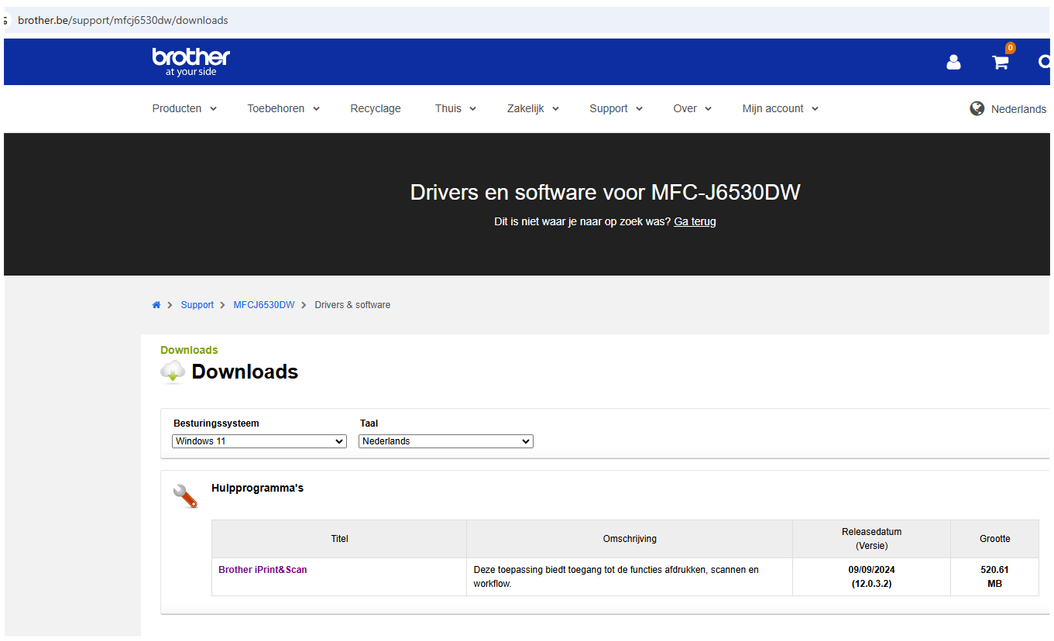The height and width of the screenshot is (641, 1054).
Task: Click the Brother at your side logo
Action: 191,62
